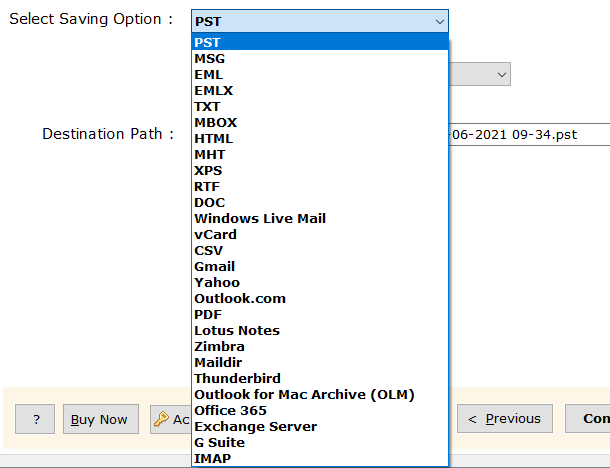Image resolution: width=610 pixels, height=468 pixels.
Task: Select EMLX format from the list
Action: [320, 90]
